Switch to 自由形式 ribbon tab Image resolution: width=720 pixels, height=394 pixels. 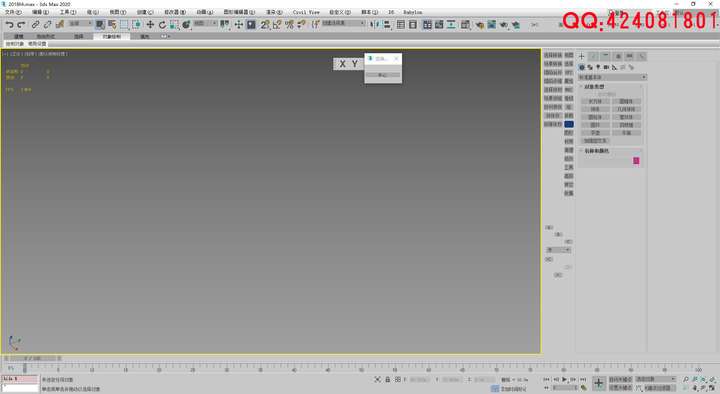(46, 36)
